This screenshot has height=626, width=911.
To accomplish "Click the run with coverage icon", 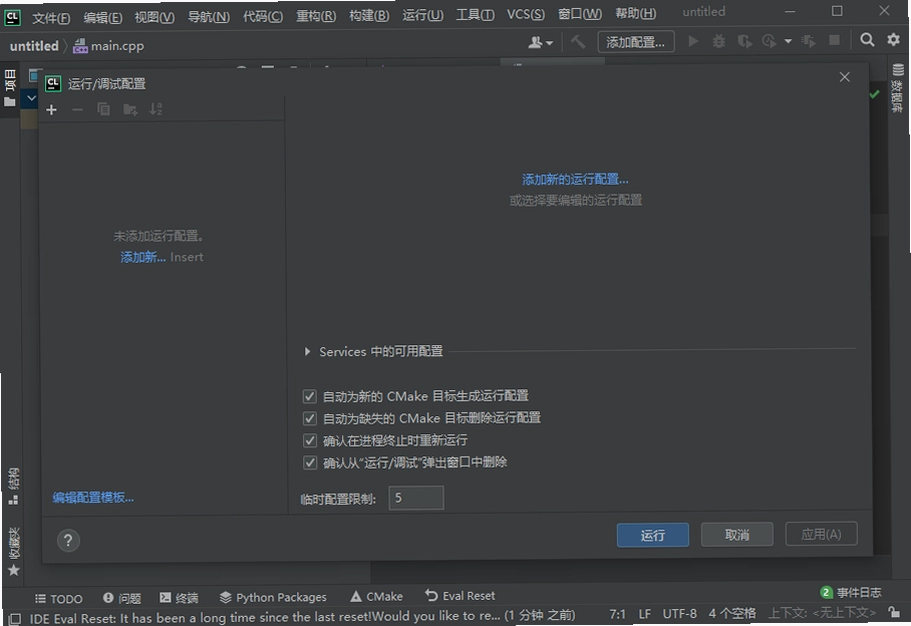I will point(744,41).
